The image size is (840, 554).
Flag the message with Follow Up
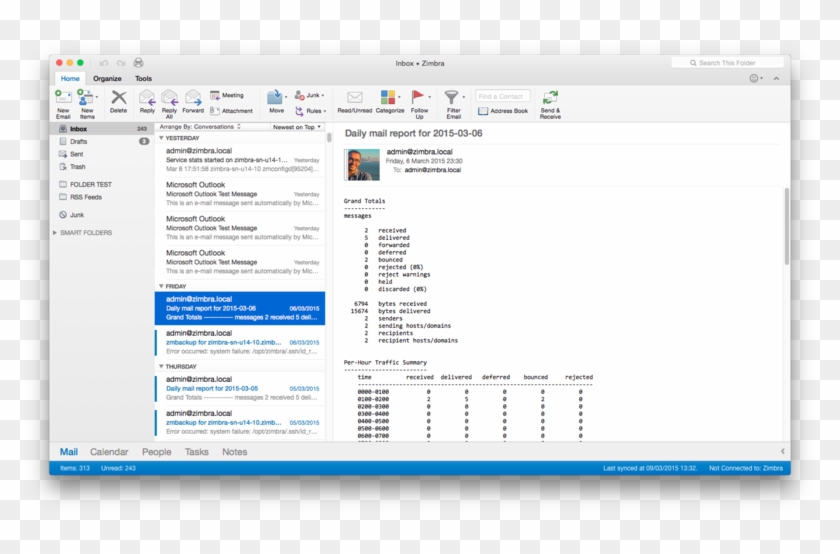[419, 104]
